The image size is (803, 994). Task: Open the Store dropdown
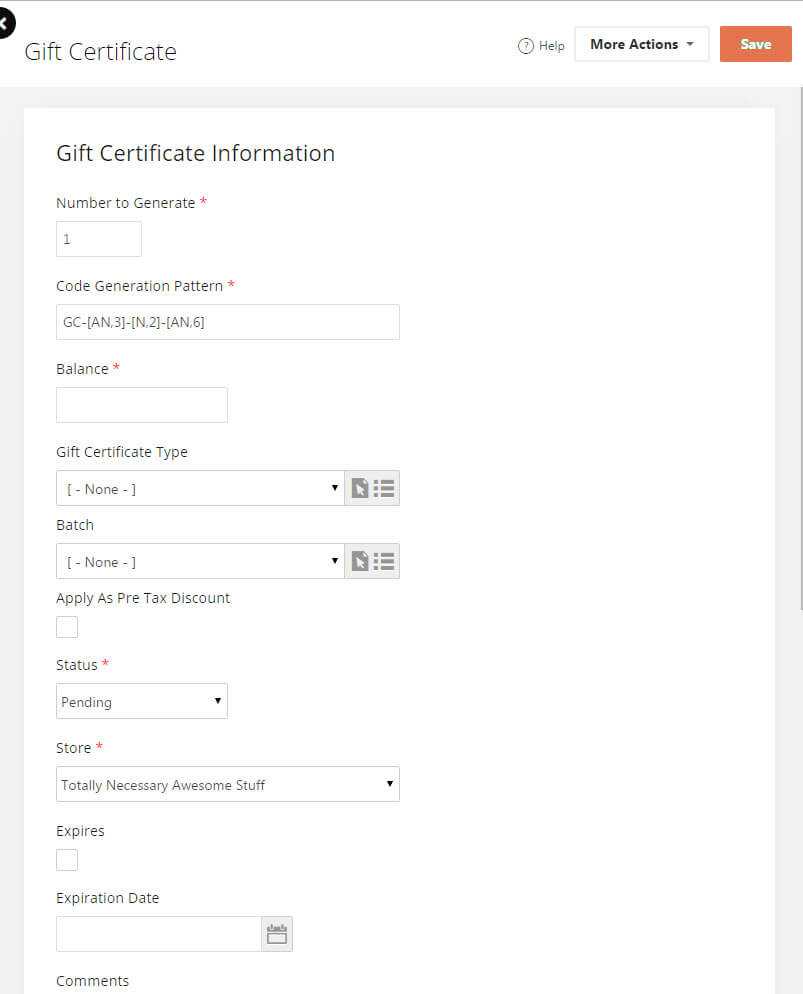pos(228,784)
